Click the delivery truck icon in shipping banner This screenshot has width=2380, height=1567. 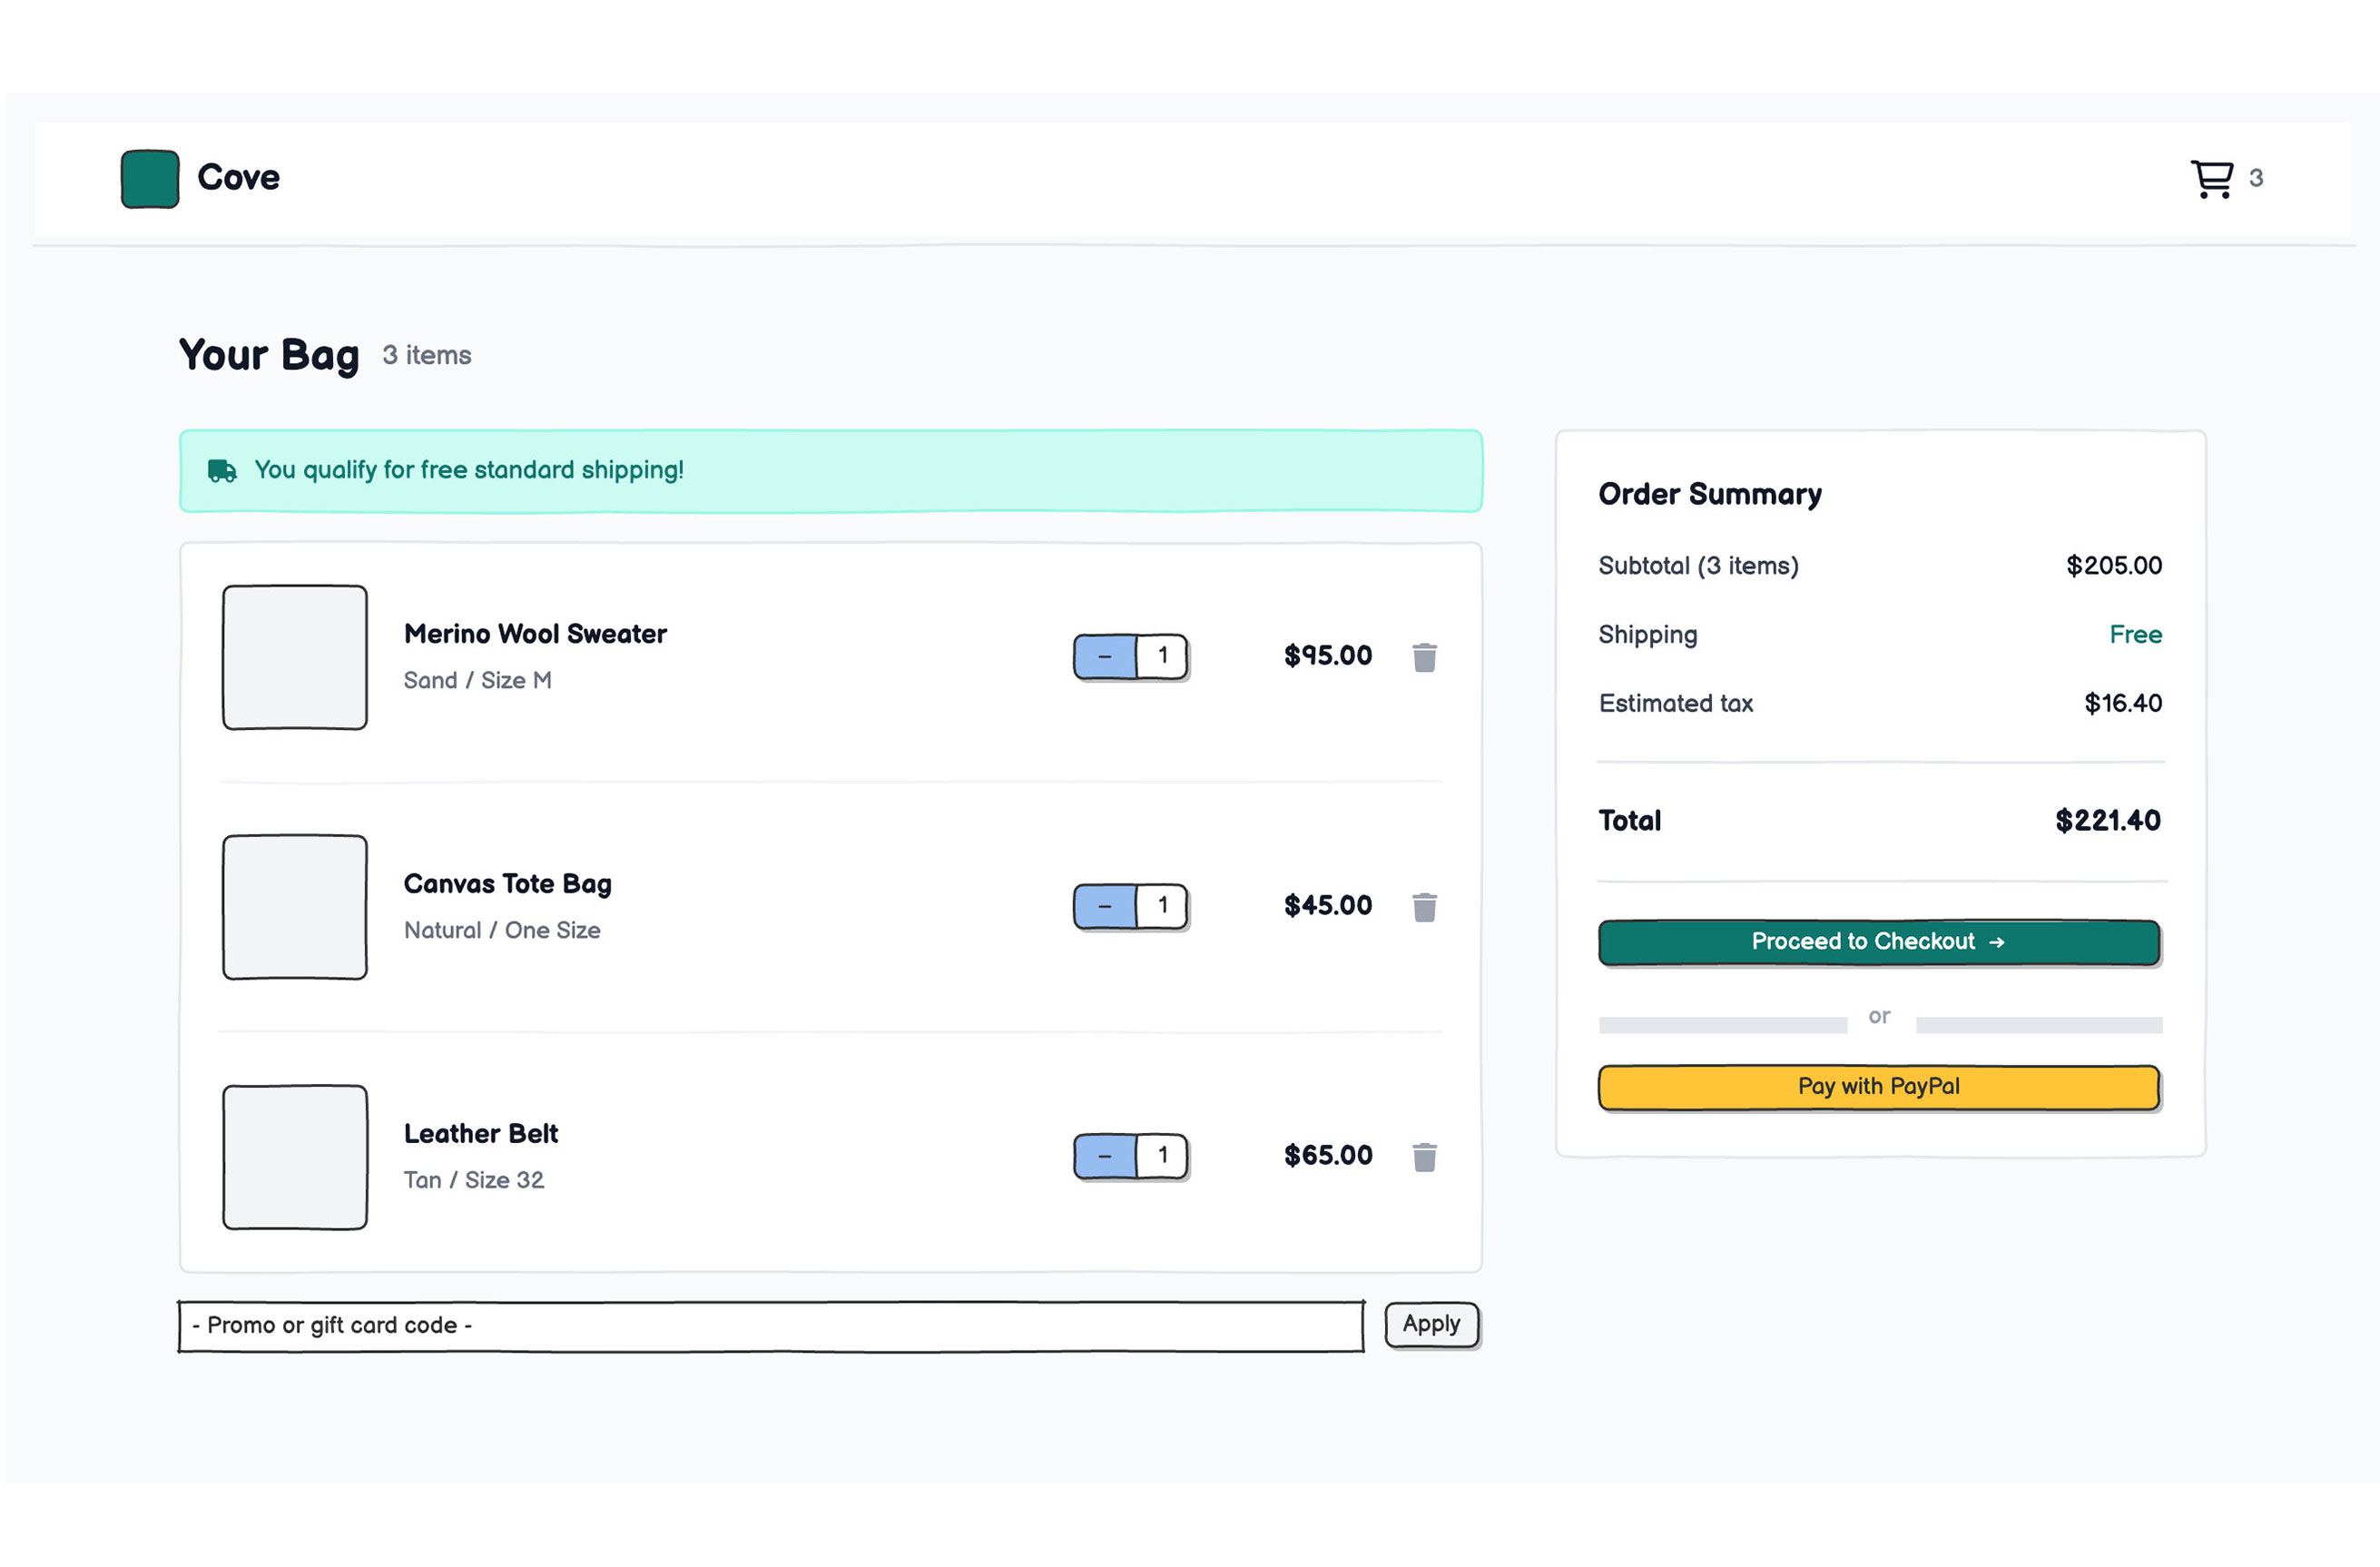pos(222,471)
